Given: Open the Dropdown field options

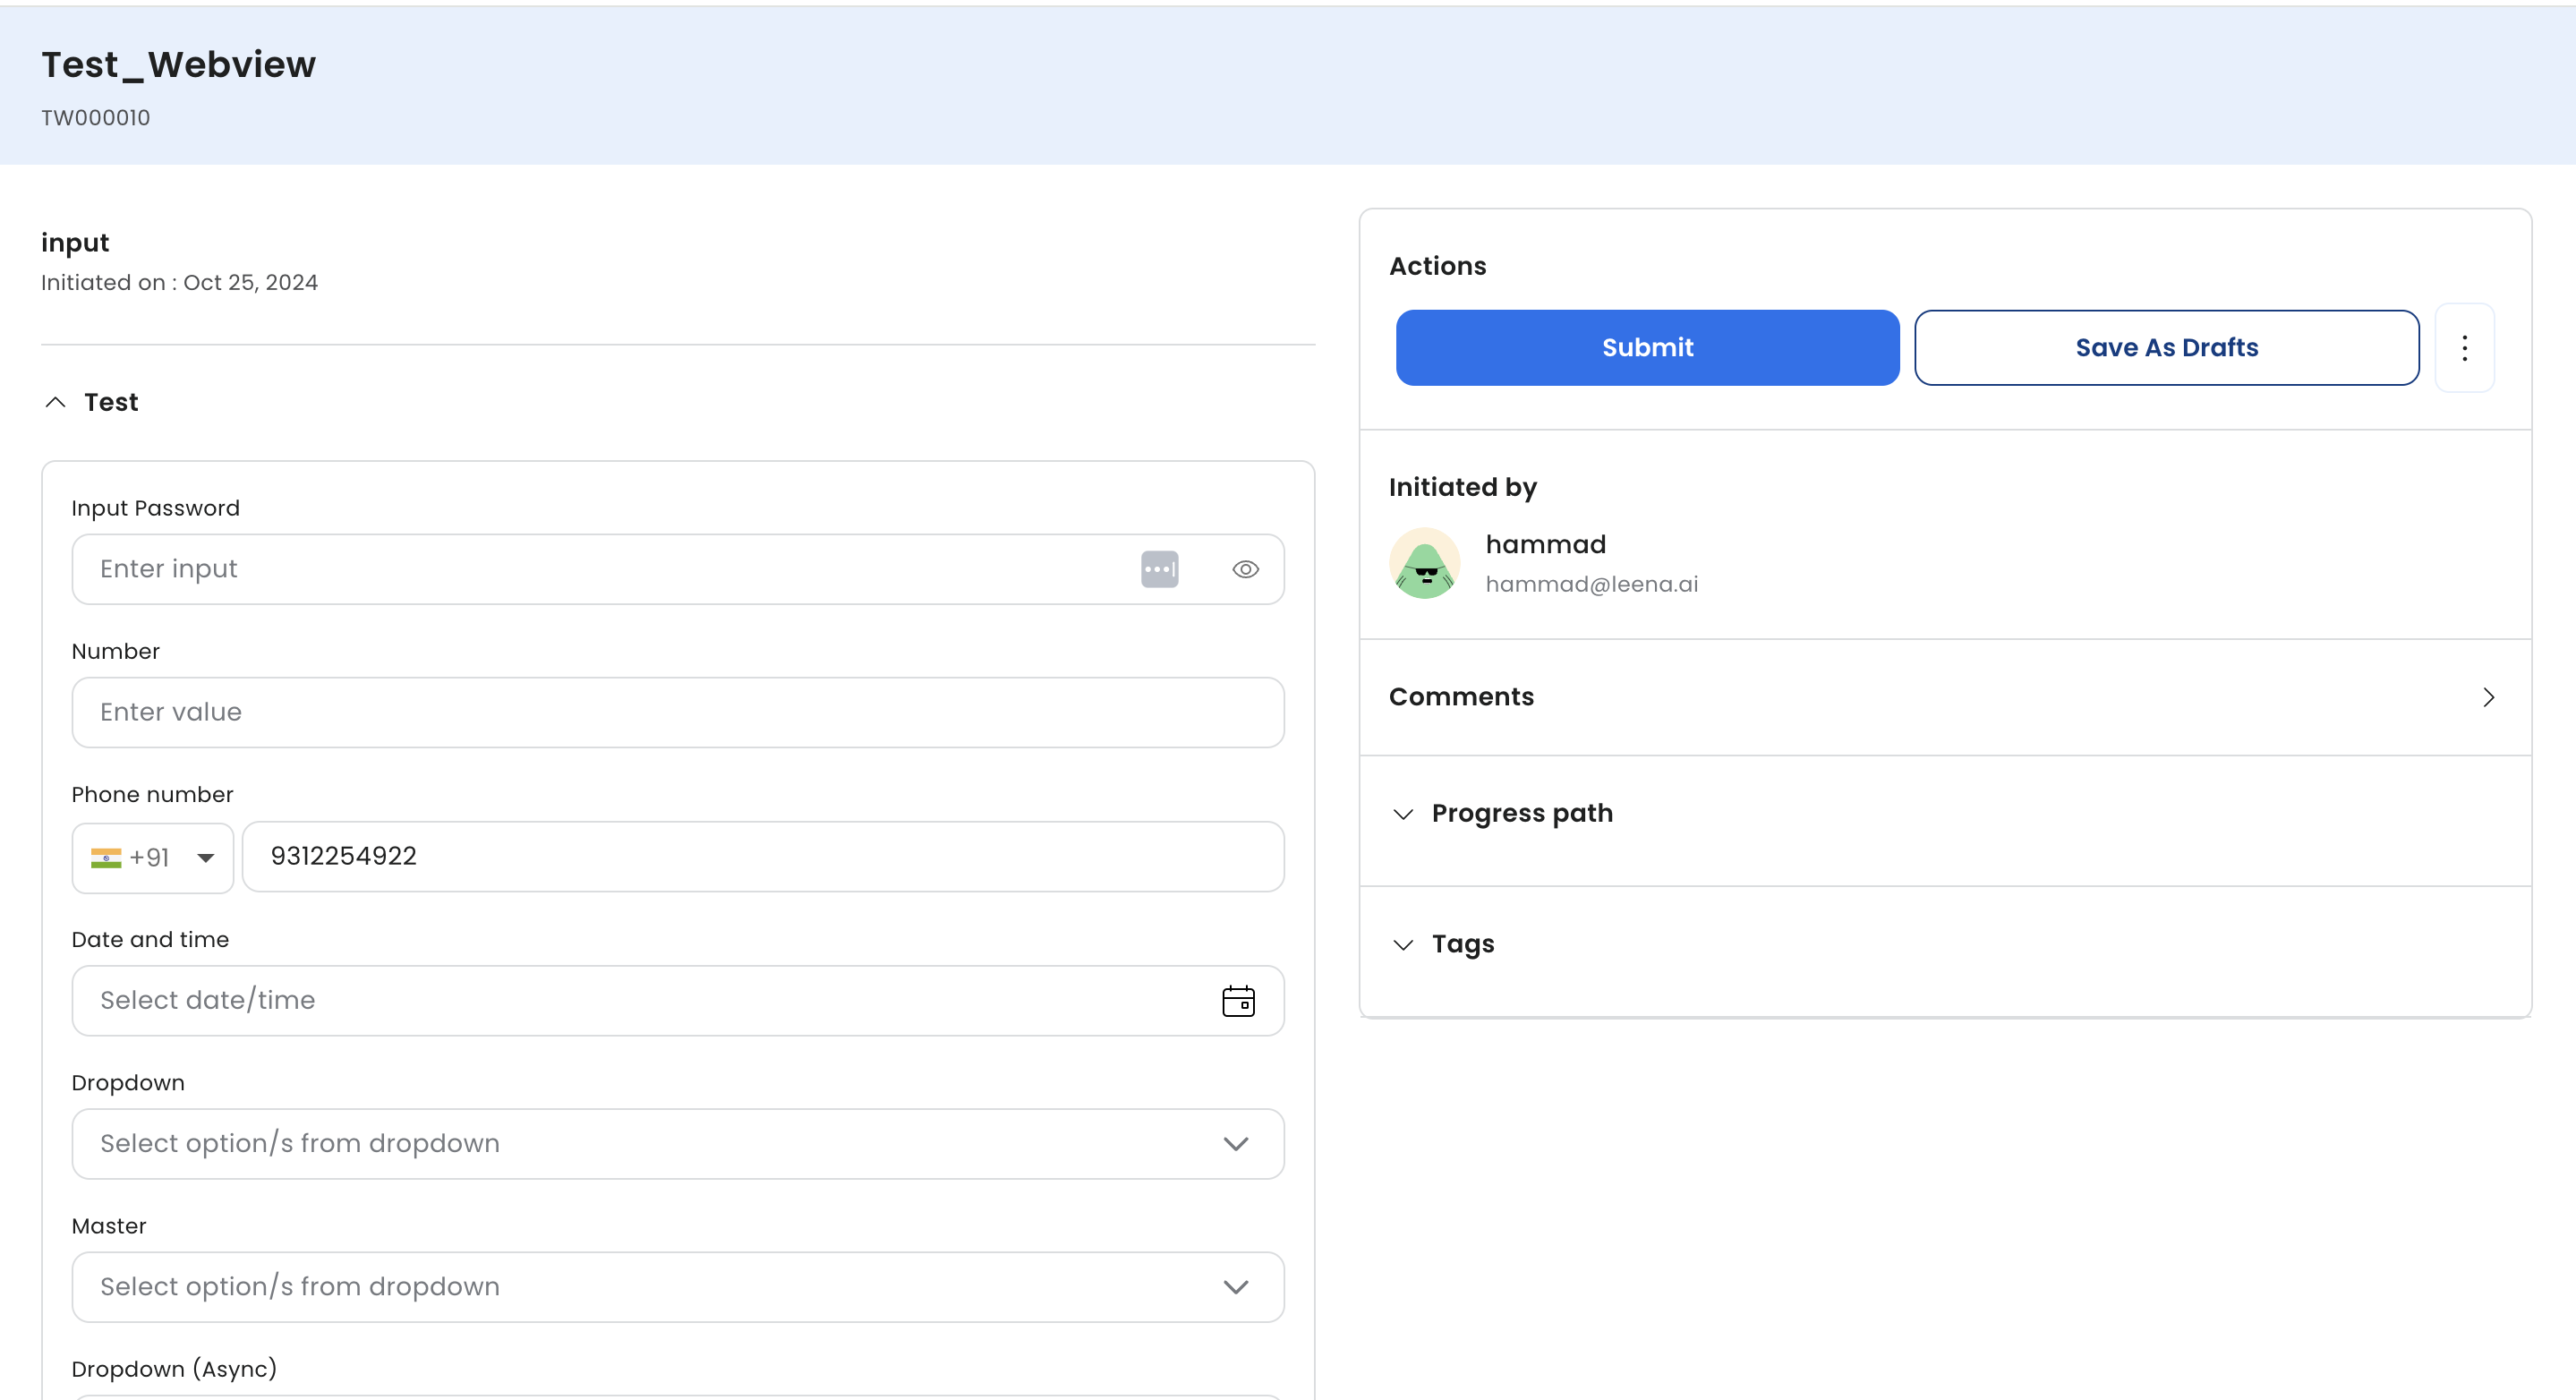Looking at the screenshot, I should (677, 1143).
